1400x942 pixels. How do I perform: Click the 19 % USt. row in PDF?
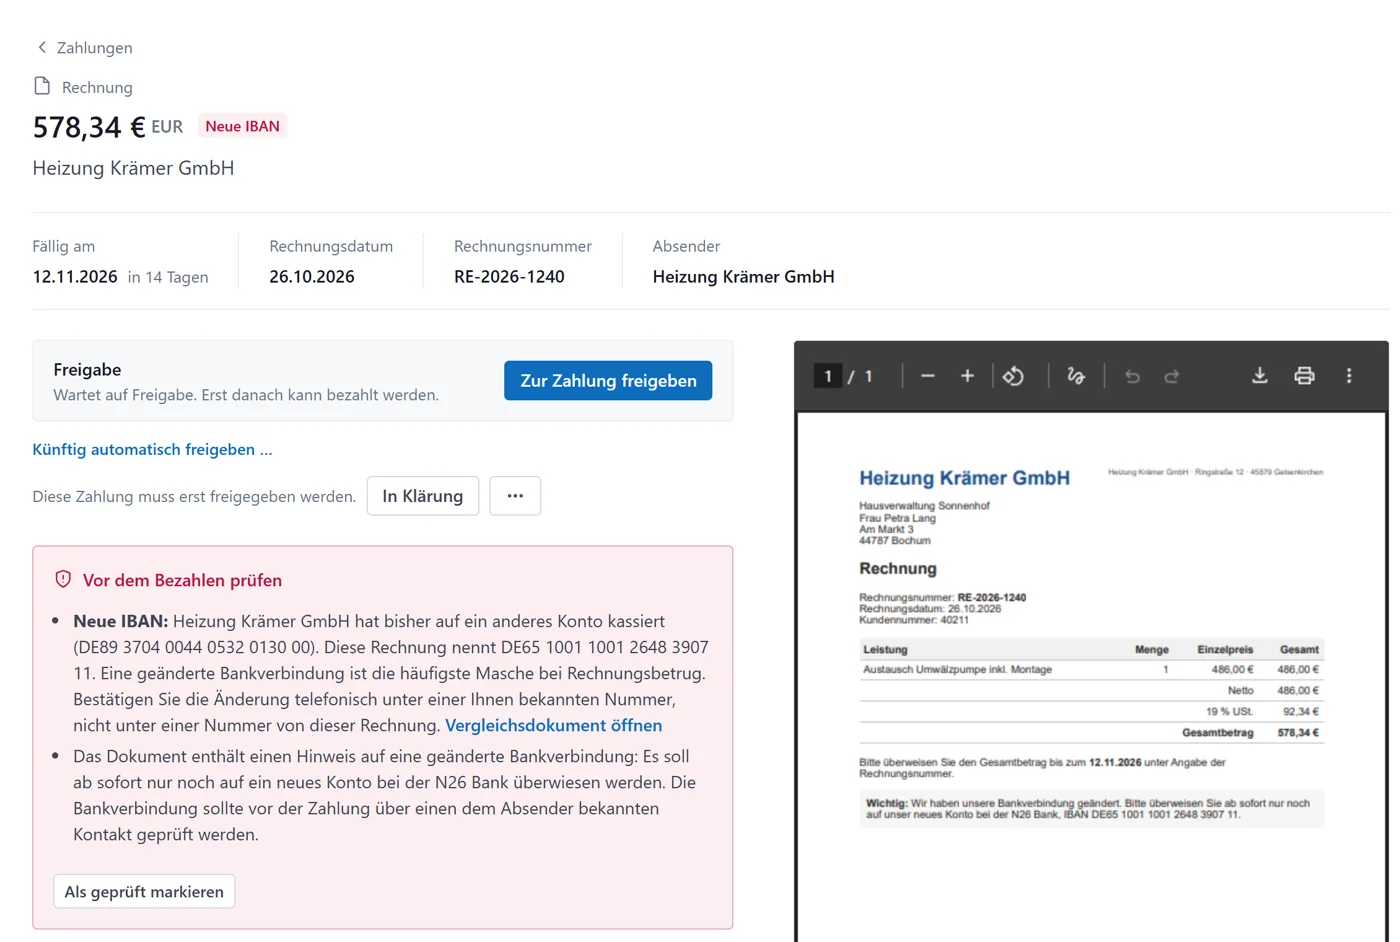pos(1091,712)
